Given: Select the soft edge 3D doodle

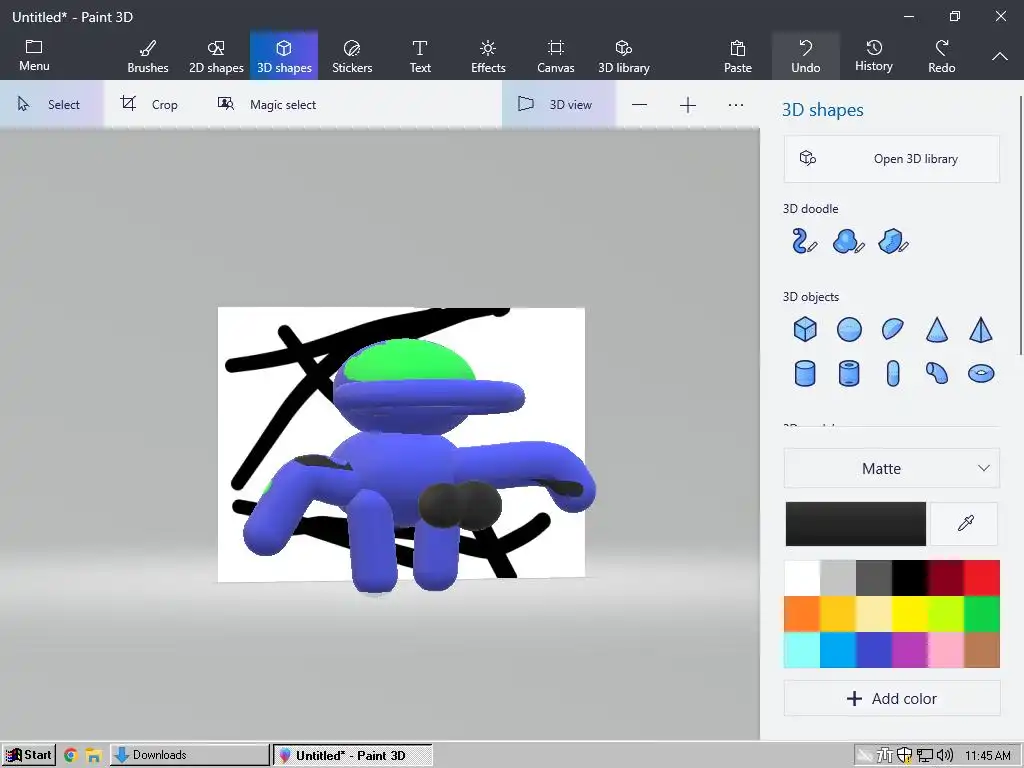Looking at the screenshot, I should pos(848,241).
